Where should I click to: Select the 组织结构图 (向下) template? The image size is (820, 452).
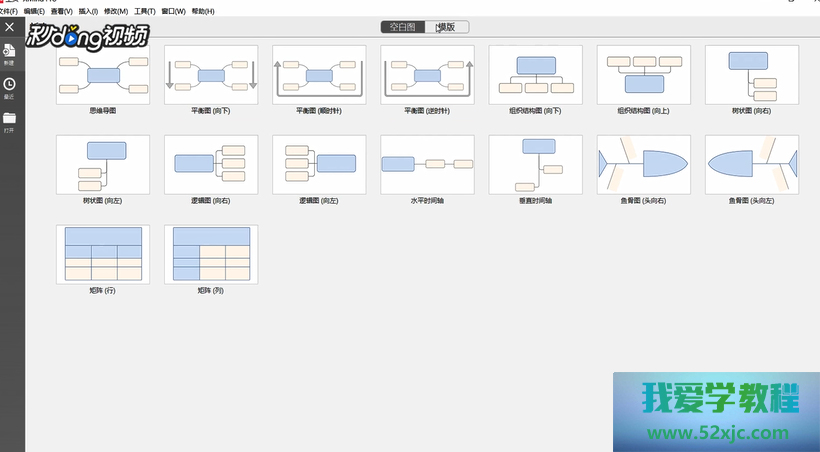(x=535, y=75)
